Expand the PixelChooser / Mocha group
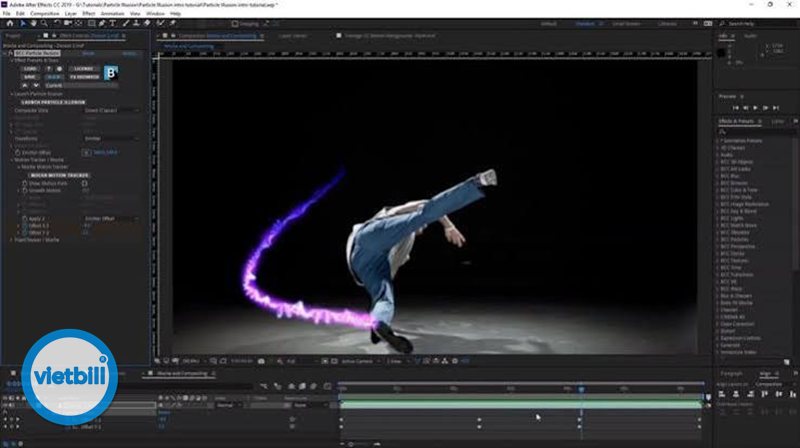800x448 pixels. click(x=12, y=240)
